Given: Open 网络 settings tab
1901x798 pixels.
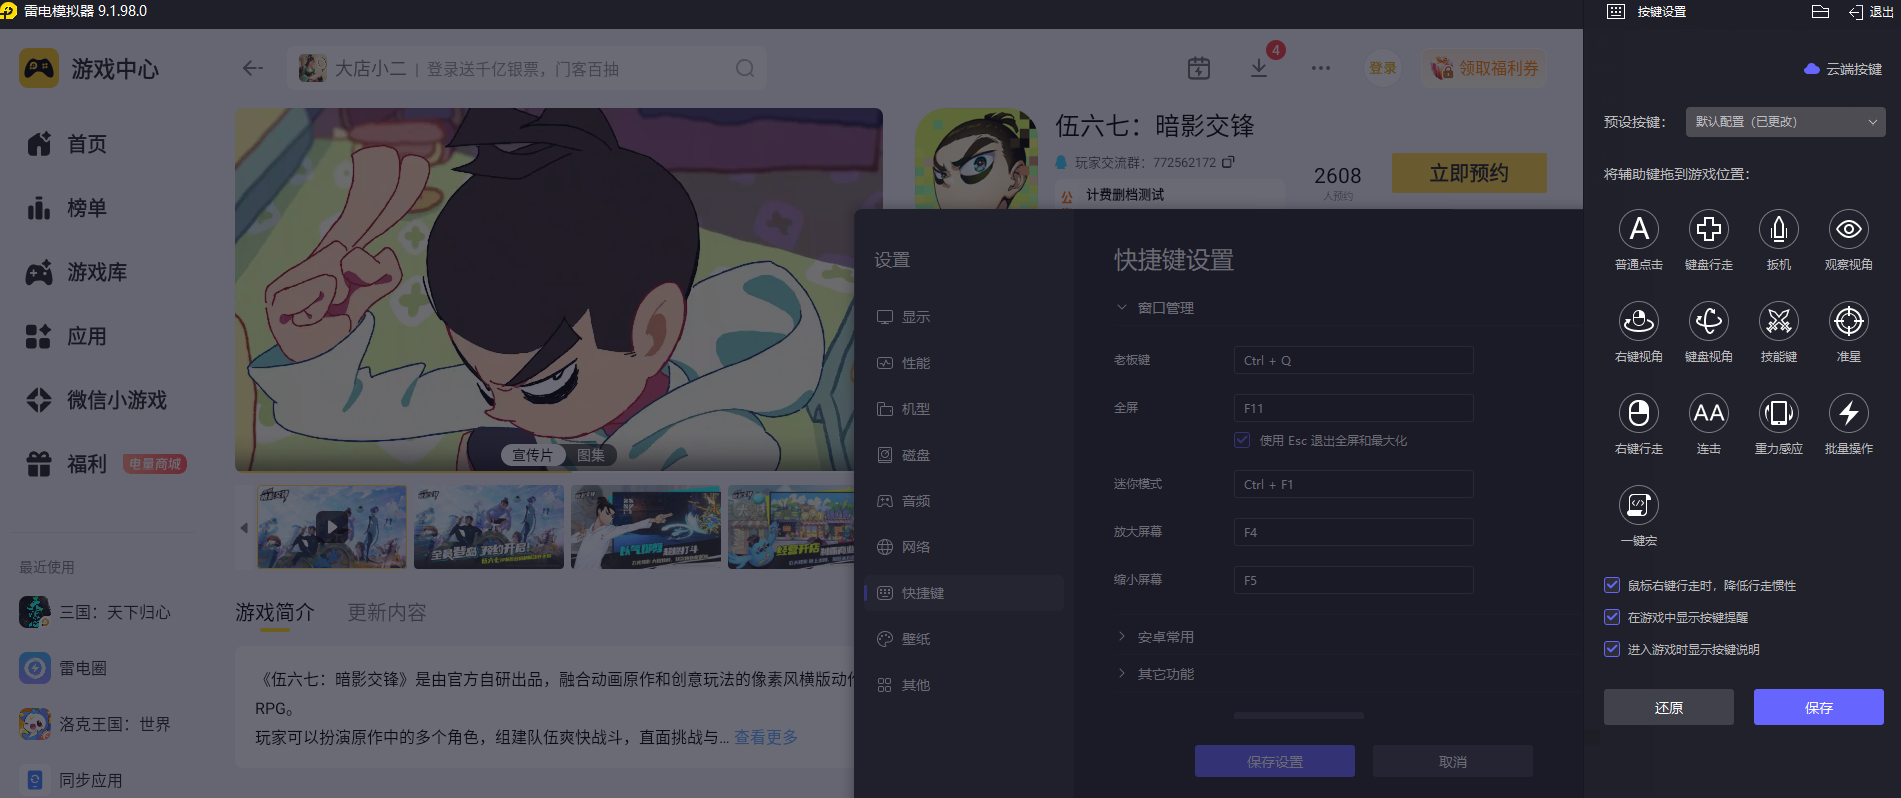Looking at the screenshot, I should (x=964, y=547).
